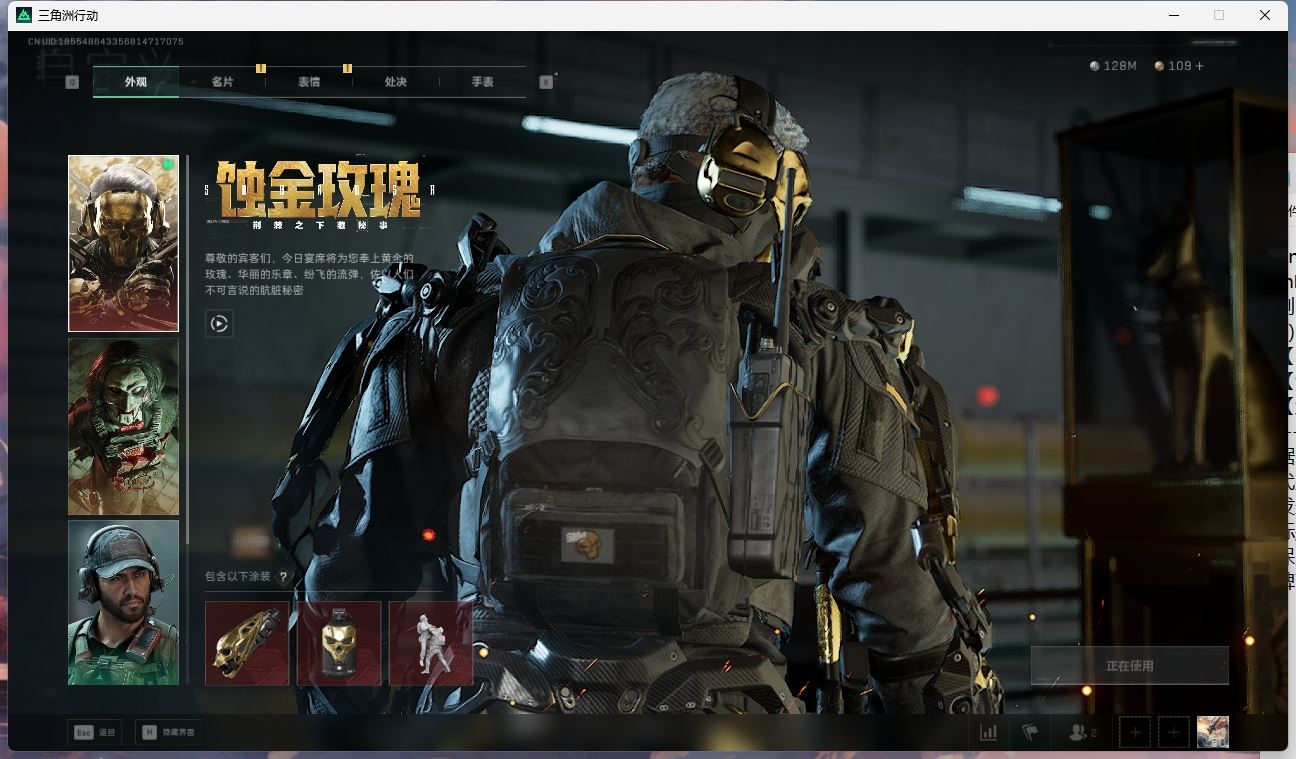
Task: Select the 手表 tab
Action: [482, 82]
